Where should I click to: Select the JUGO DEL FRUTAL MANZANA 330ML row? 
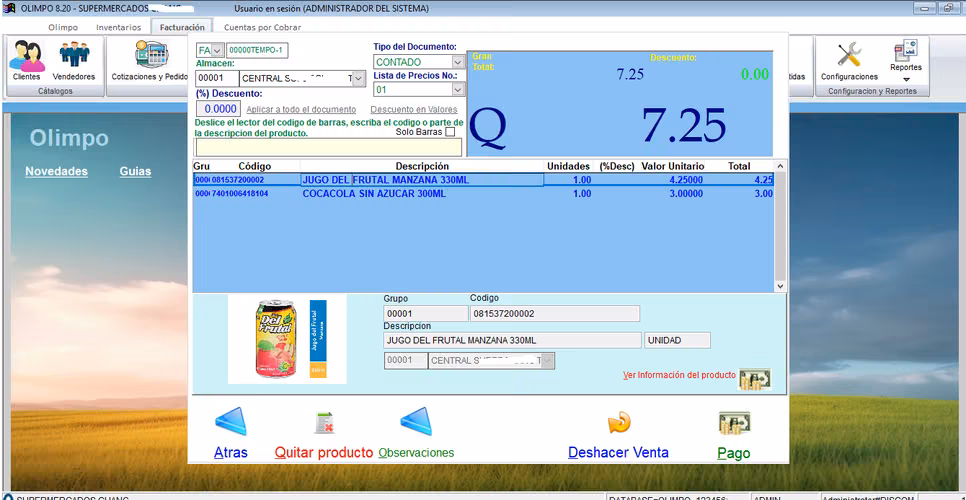coord(483,180)
